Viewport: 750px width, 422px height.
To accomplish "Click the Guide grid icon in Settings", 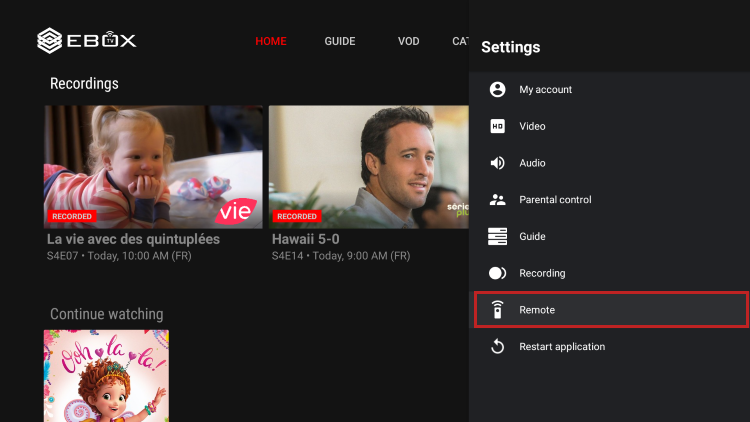I will (x=497, y=237).
